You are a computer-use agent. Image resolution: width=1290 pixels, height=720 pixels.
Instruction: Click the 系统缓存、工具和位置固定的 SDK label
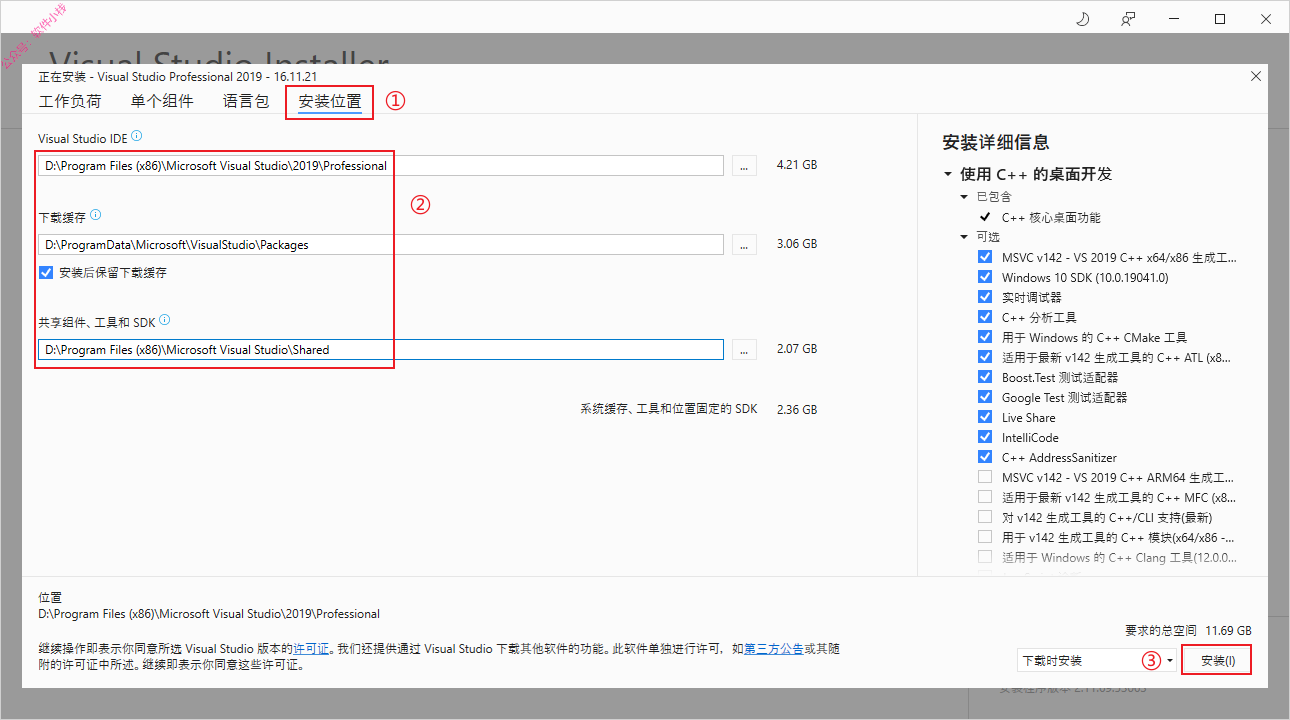[669, 410]
